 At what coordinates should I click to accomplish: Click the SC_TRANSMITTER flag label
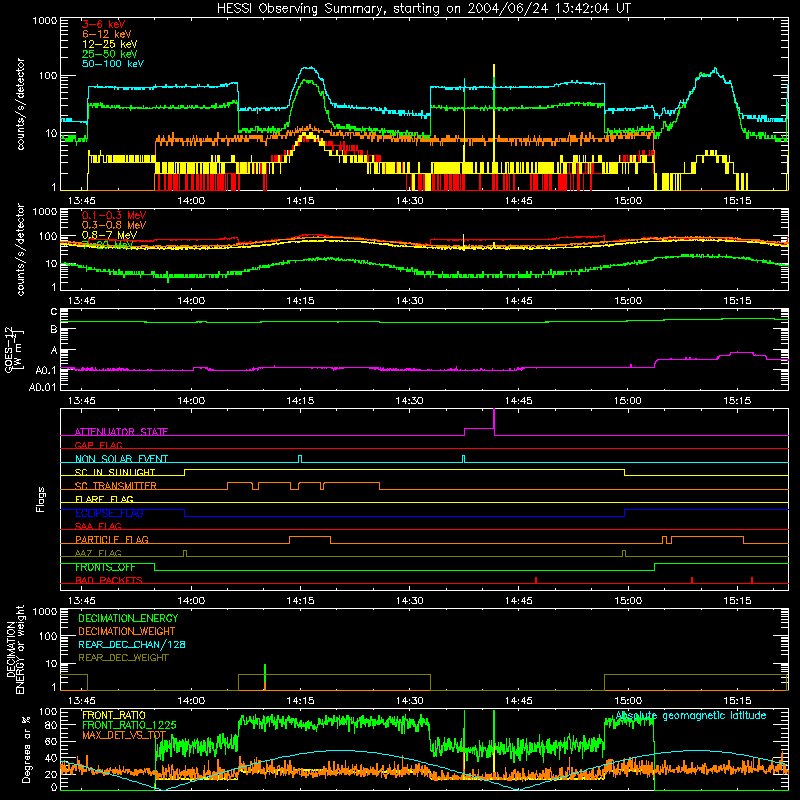[x=116, y=486]
